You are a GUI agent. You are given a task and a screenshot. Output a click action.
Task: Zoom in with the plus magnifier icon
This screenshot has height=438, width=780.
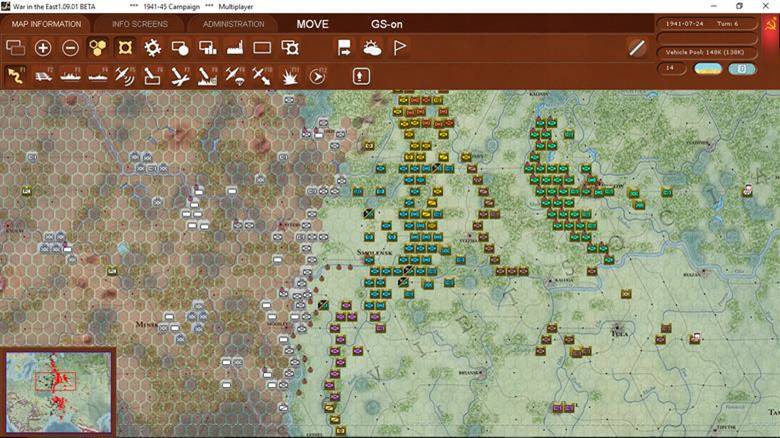[x=43, y=48]
